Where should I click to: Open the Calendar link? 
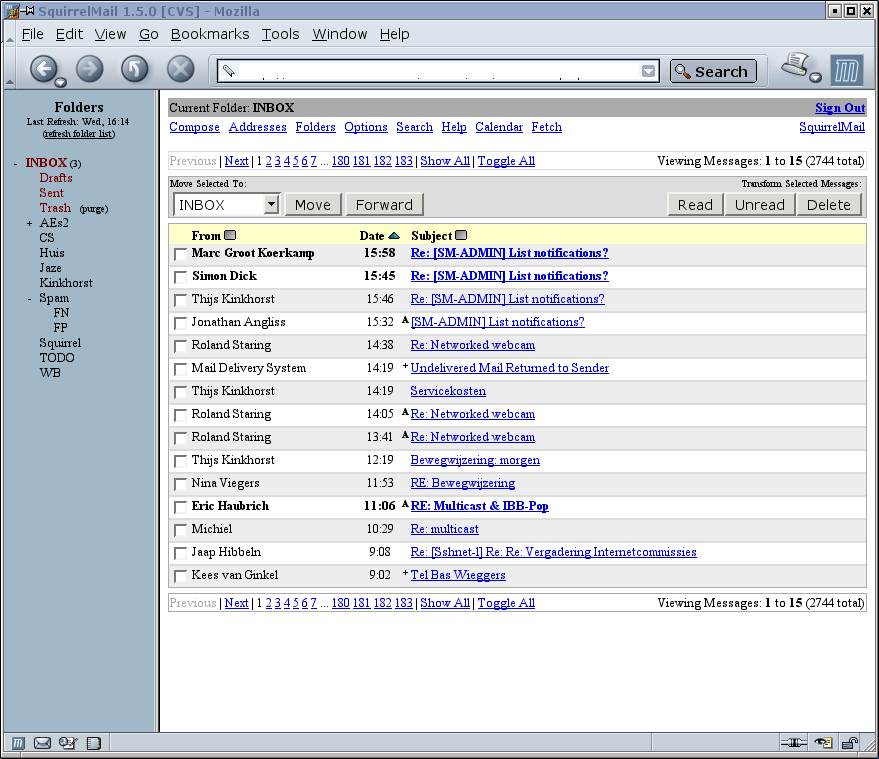[x=499, y=127]
